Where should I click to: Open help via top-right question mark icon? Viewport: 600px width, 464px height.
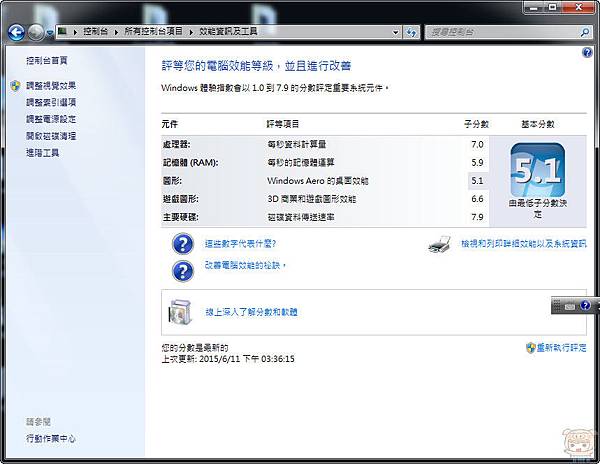click(587, 52)
